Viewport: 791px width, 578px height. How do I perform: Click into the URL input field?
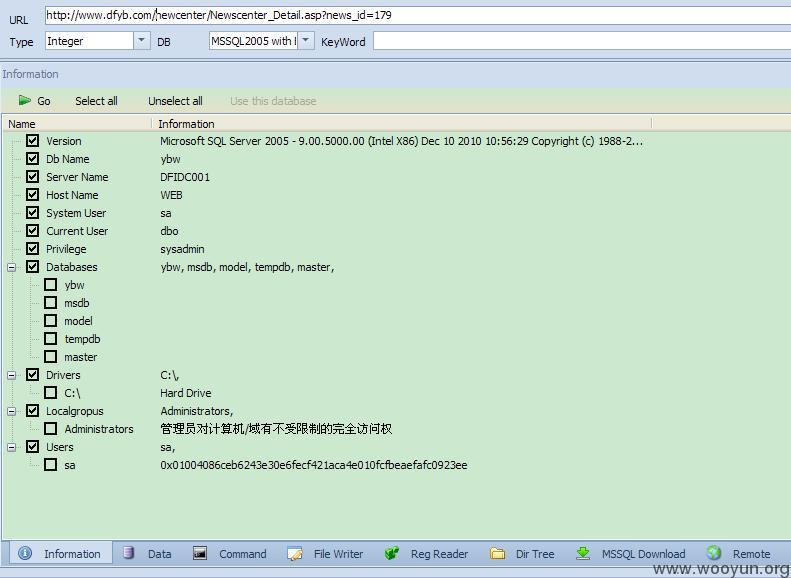[418, 15]
